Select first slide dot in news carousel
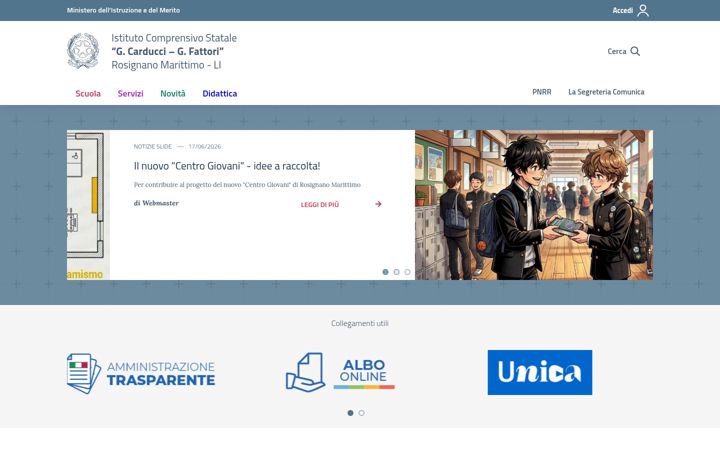 pyautogui.click(x=385, y=272)
